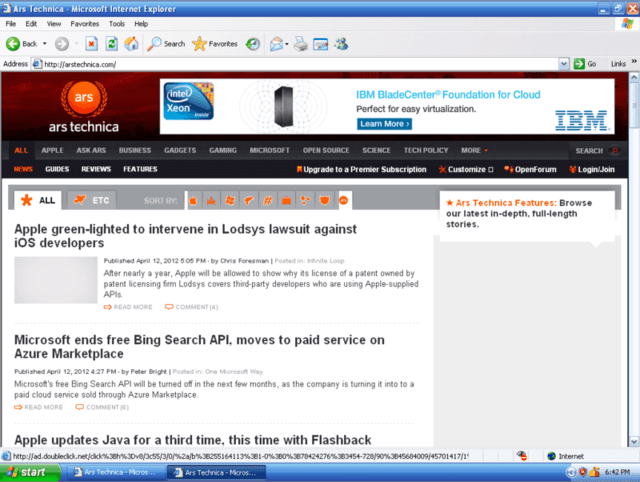Open the FEATURES section
Image resolution: width=640 pixels, height=482 pixels.
[140, 169]
